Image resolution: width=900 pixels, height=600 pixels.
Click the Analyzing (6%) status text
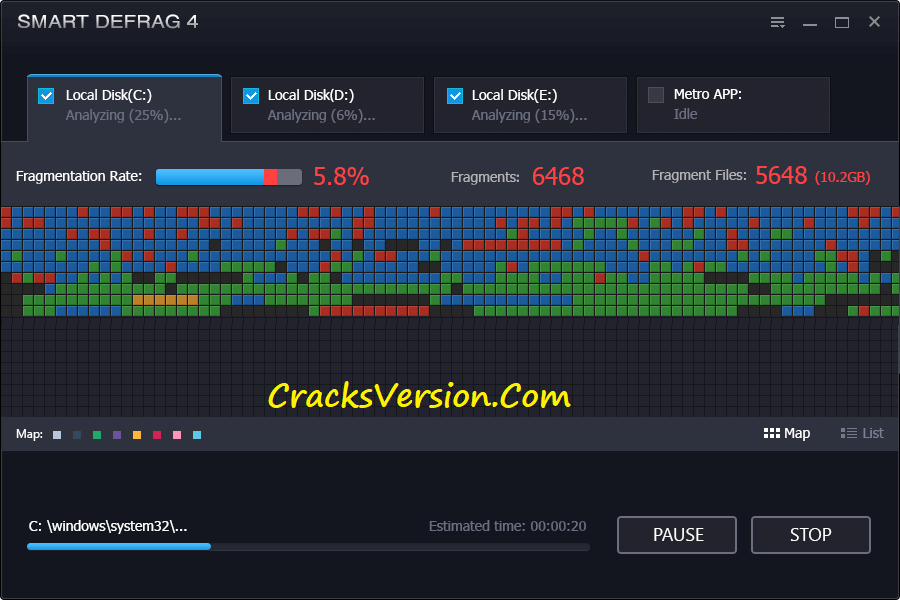(x=321, y=115)
